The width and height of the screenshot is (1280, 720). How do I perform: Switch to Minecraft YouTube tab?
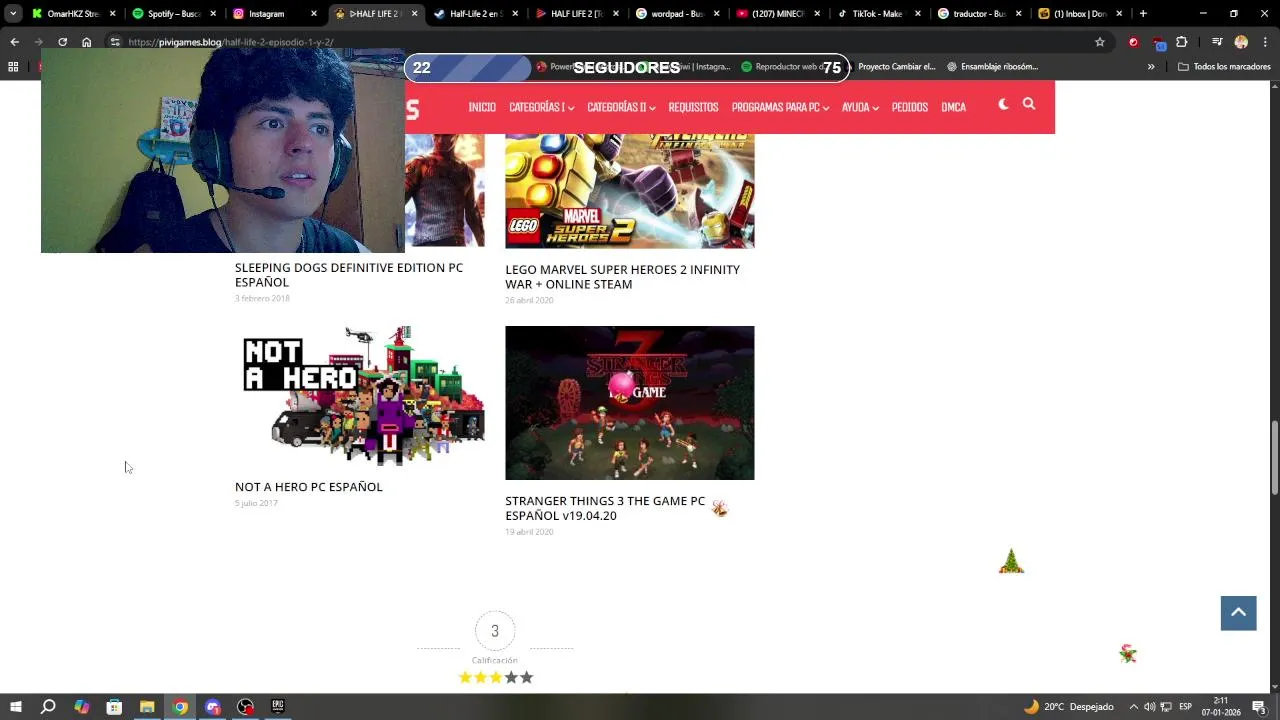[777, 14]
